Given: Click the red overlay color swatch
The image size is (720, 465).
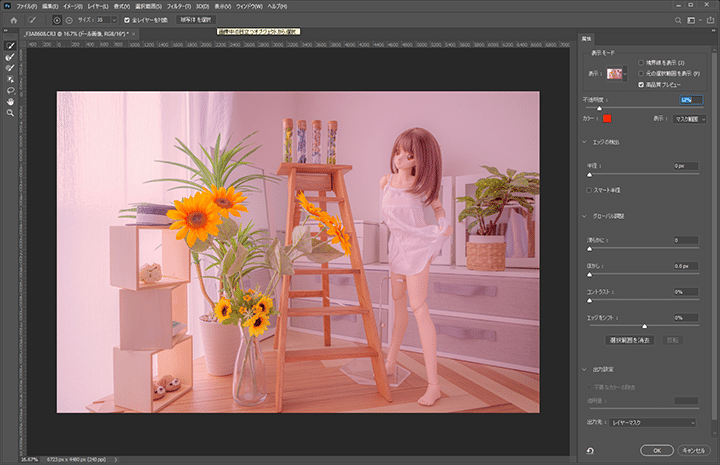Looking at the screenshot, I should [607, 119].
